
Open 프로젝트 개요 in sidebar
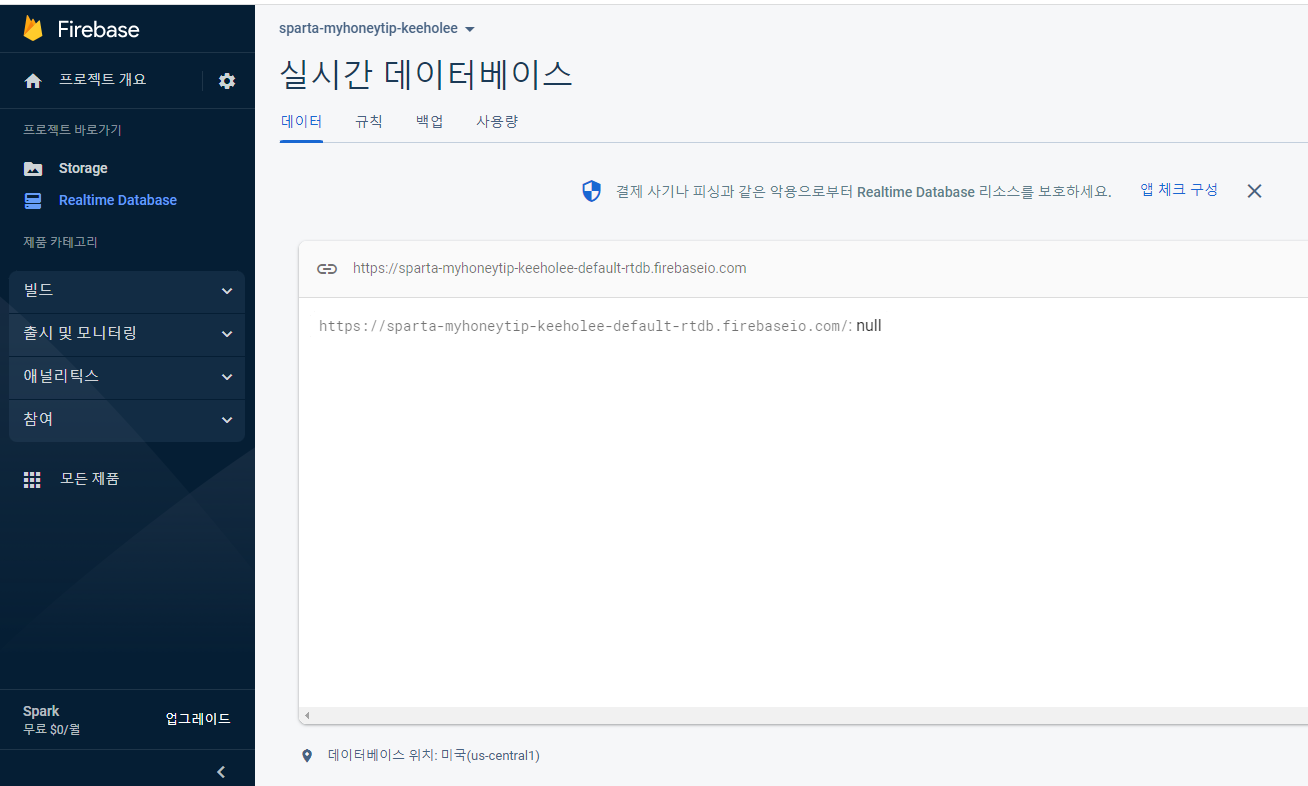(102, 80)
